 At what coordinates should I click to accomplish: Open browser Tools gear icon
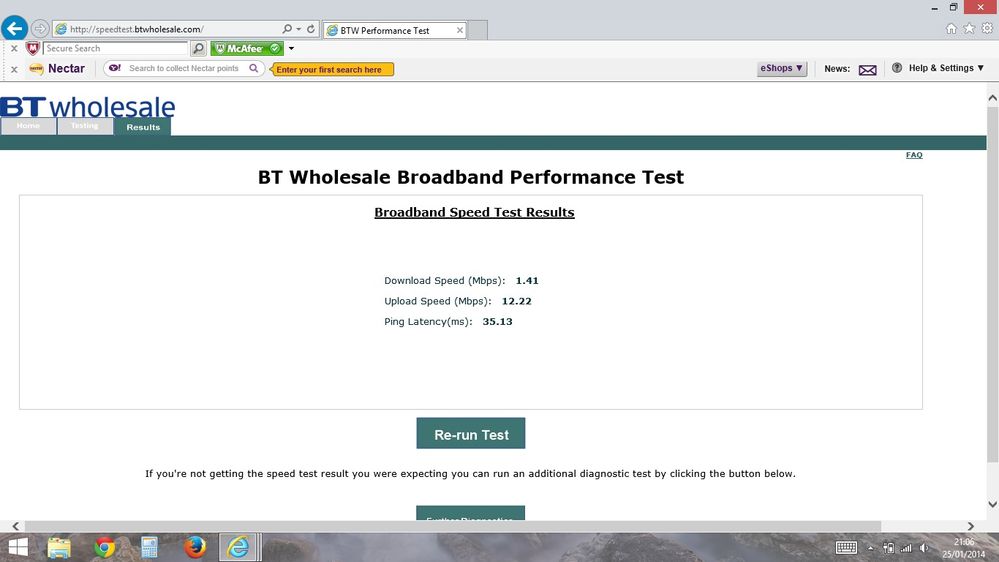point(987,29)
